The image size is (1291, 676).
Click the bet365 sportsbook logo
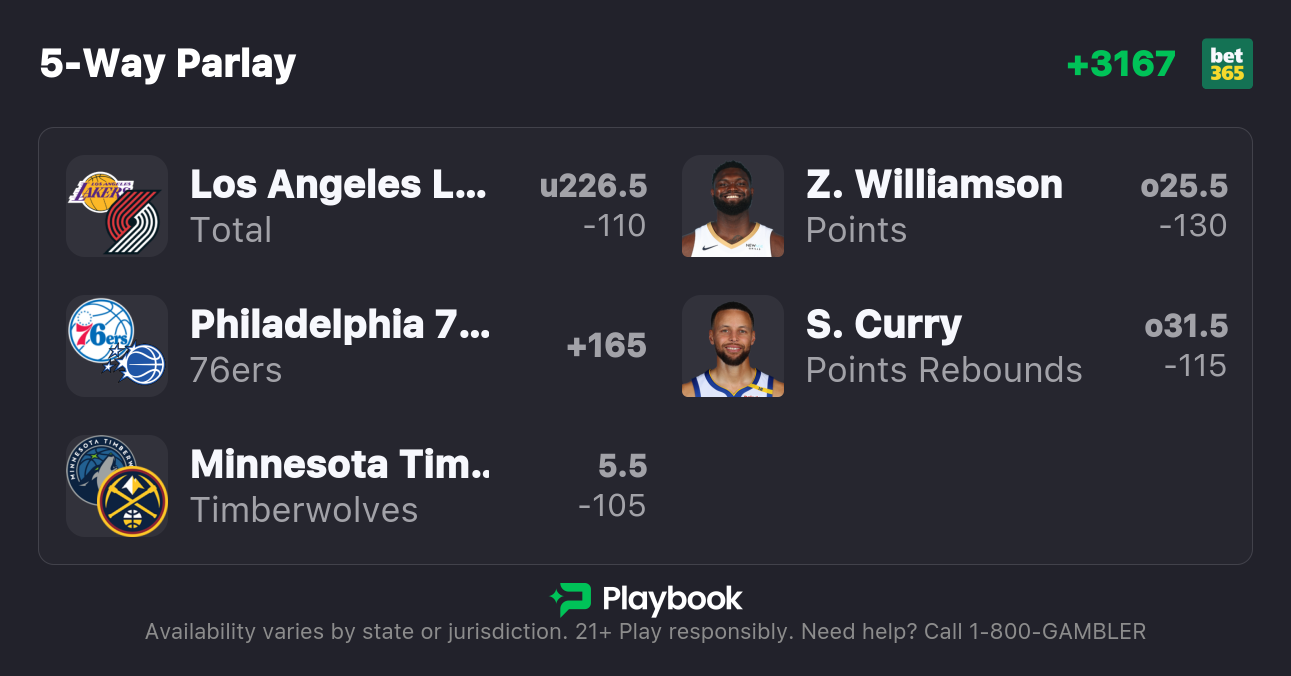pyautogui.click(x=1227, y=64)
